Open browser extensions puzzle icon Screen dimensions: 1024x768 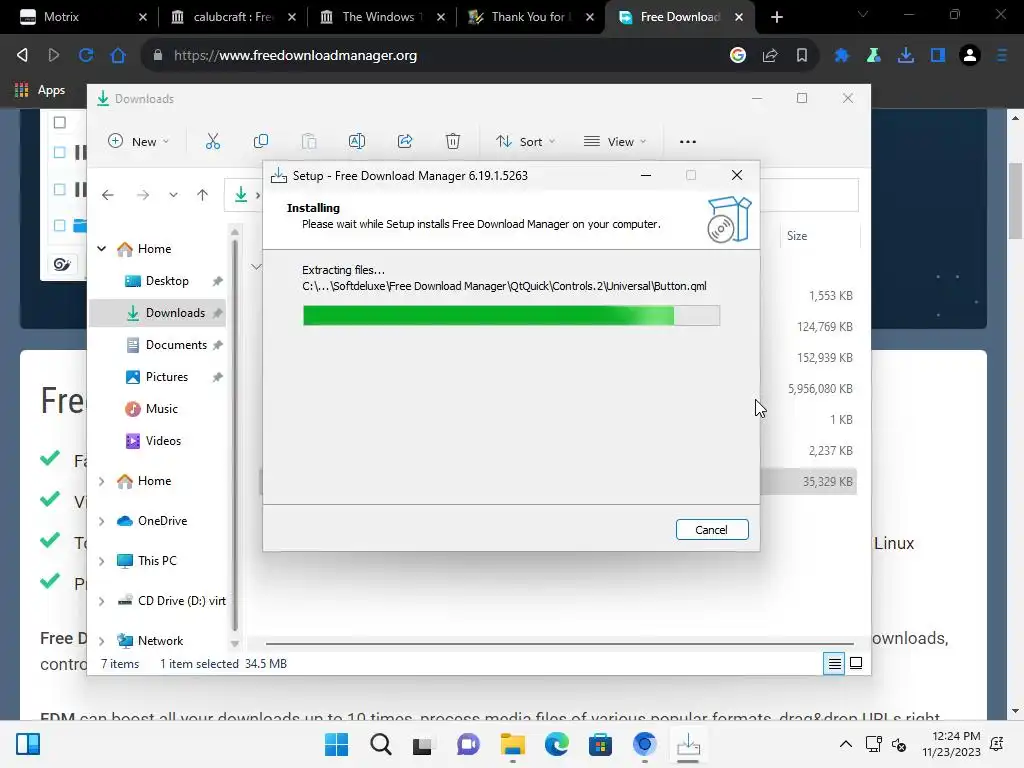(x=841, y=56)
